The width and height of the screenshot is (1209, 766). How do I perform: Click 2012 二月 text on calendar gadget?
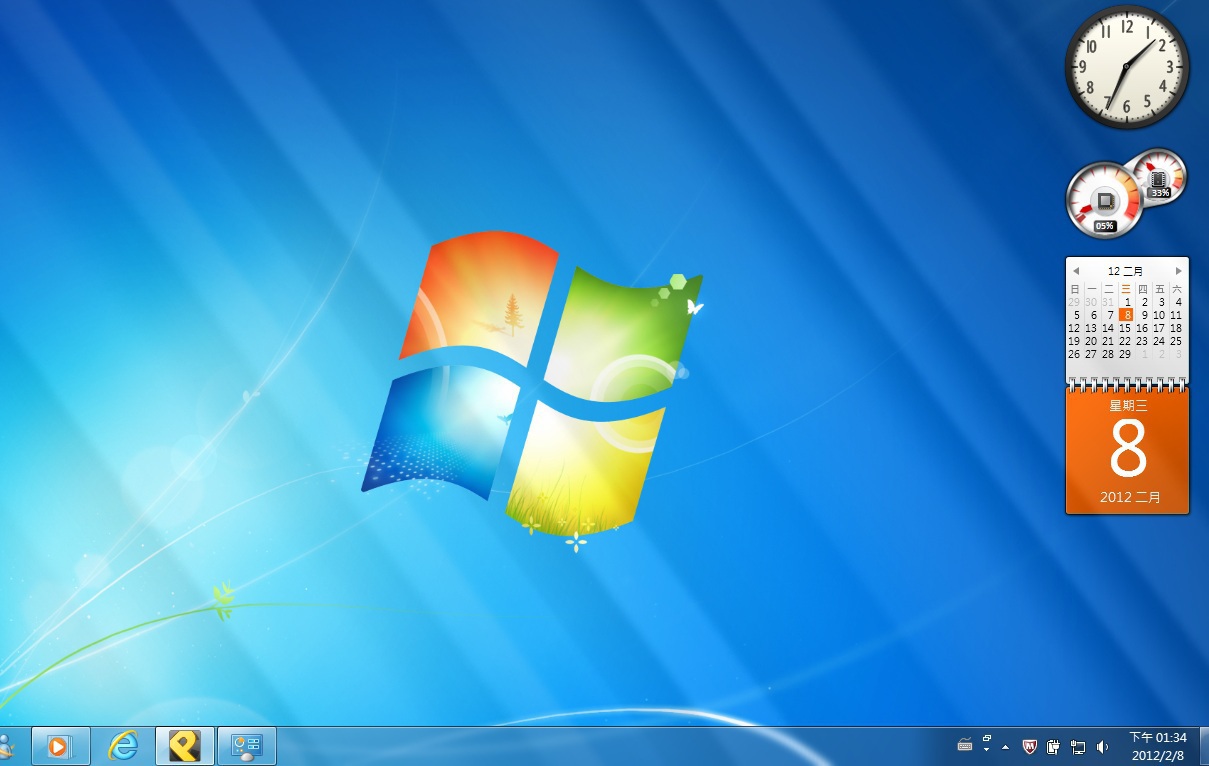1130,497
